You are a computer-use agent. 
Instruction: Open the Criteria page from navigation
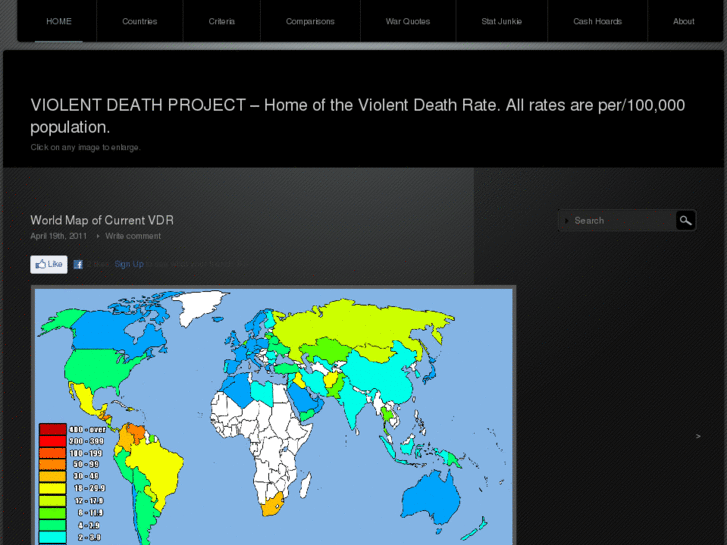pyautogui.click(x=222, y=21)
